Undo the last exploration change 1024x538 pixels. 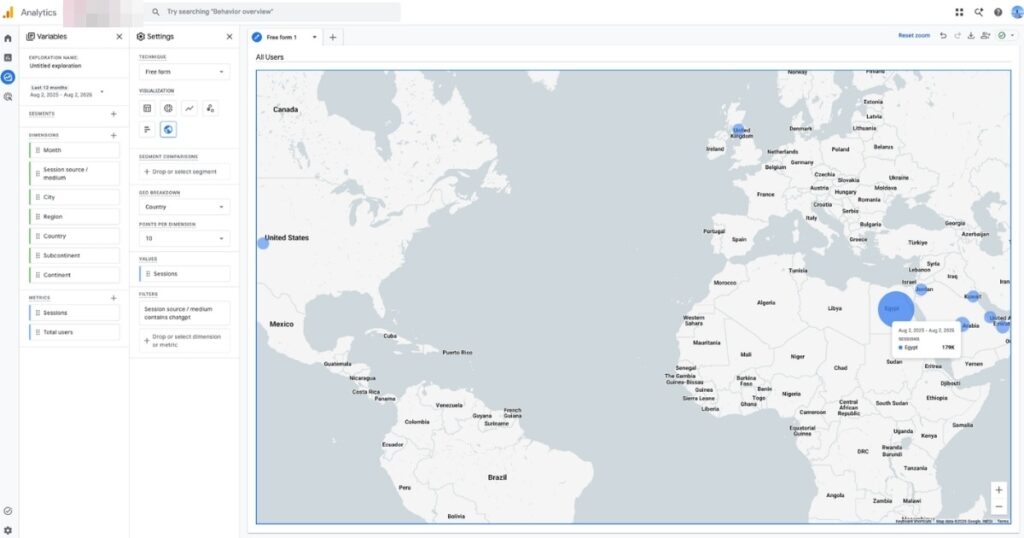(x=943, y=36)
